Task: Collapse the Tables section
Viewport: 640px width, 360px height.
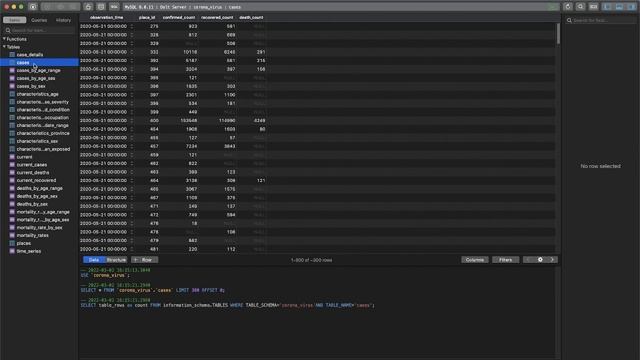Action: [x=4, y=47]
